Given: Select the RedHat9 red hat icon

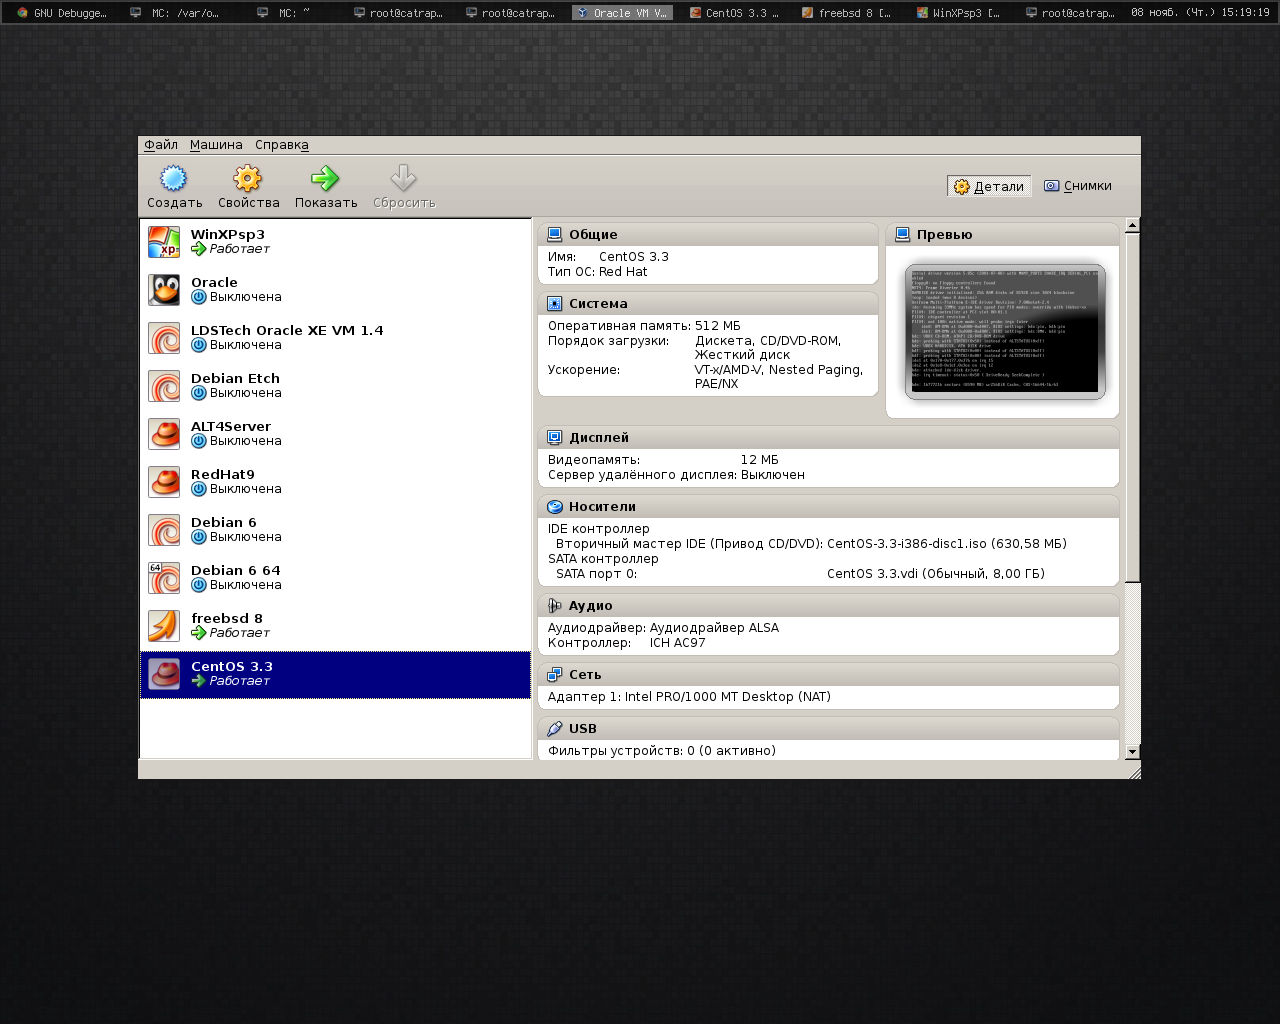Looking at the screenshot, I should (164, 482).
